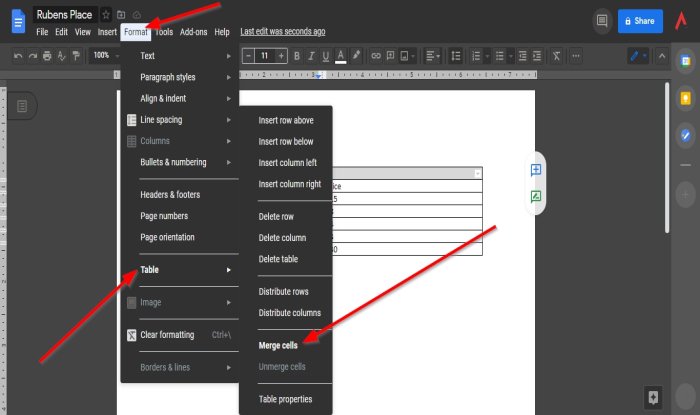
Task: Click the document status cloud icon
Action: pos(137,15)
